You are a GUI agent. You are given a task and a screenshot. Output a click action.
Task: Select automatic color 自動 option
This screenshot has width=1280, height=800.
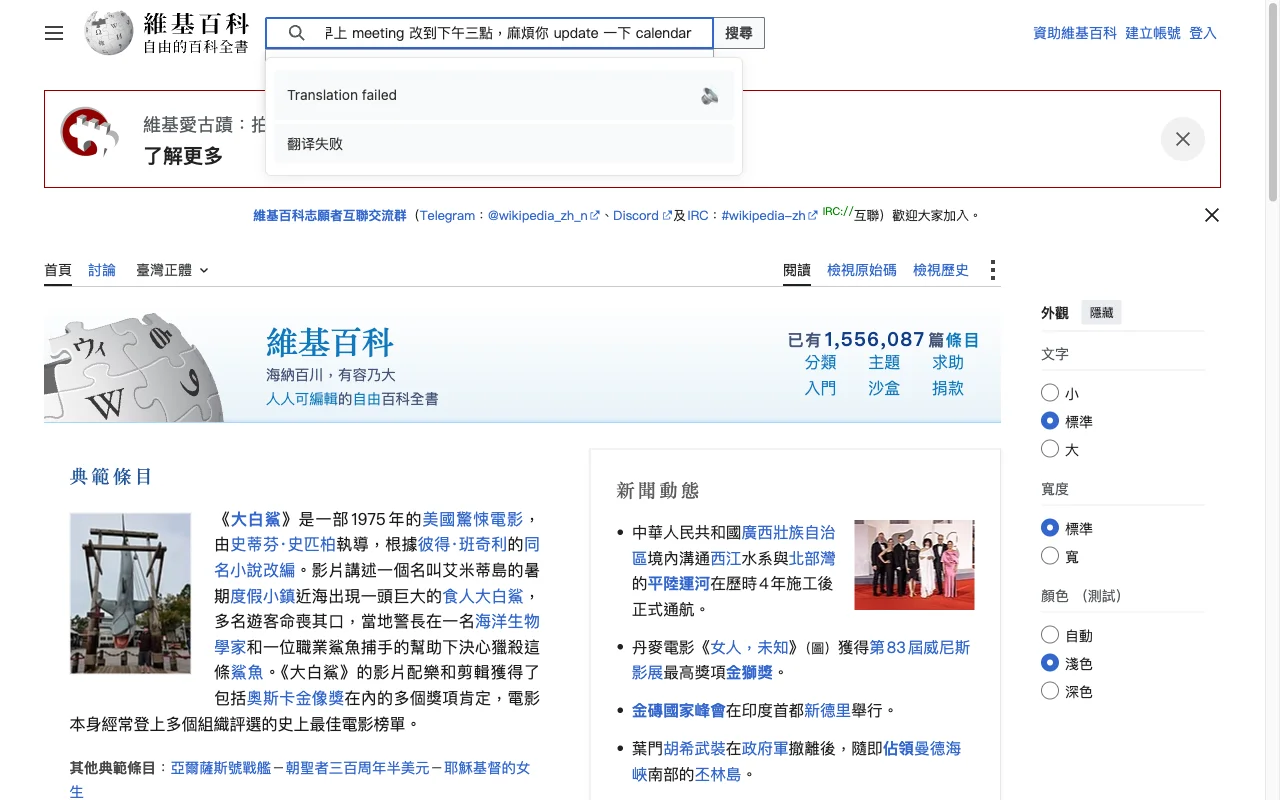(1050, 634)
